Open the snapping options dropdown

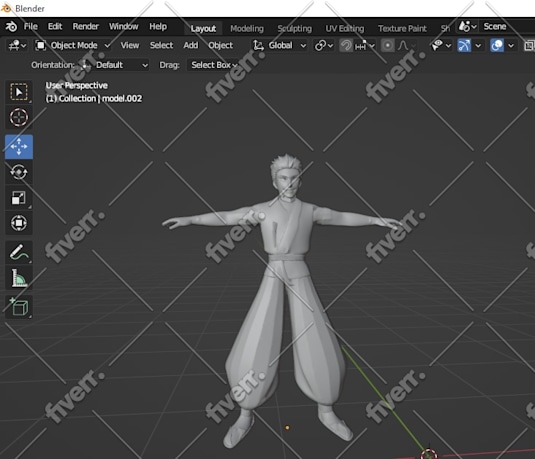pyautogui.click(x=365, y=45)
